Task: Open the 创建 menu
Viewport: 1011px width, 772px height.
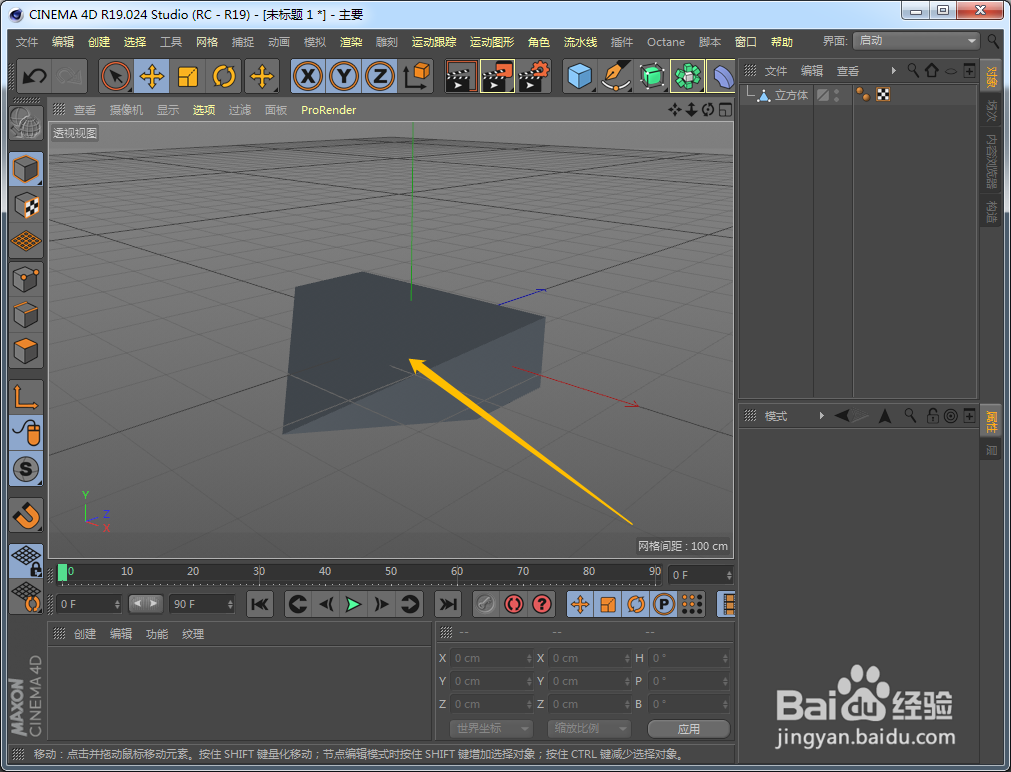Action: 99,42
